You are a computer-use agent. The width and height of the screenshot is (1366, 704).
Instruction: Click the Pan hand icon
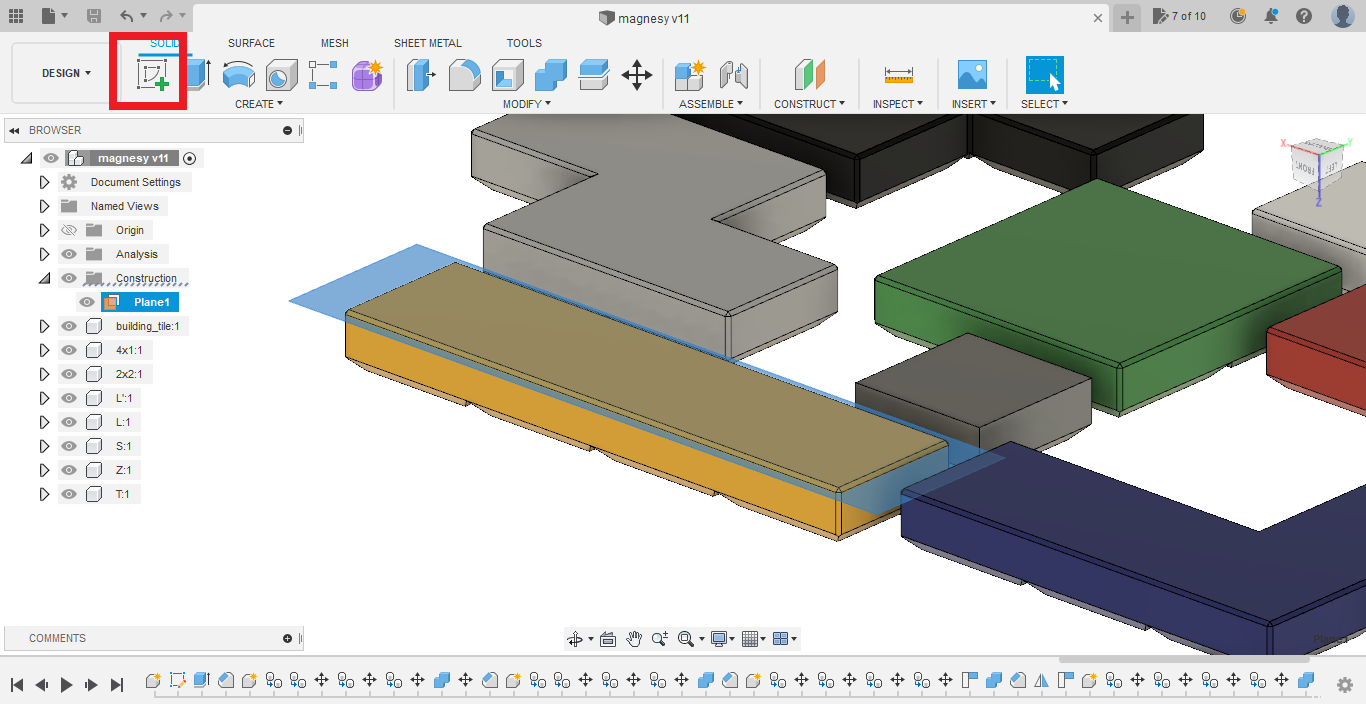[634, 639]
